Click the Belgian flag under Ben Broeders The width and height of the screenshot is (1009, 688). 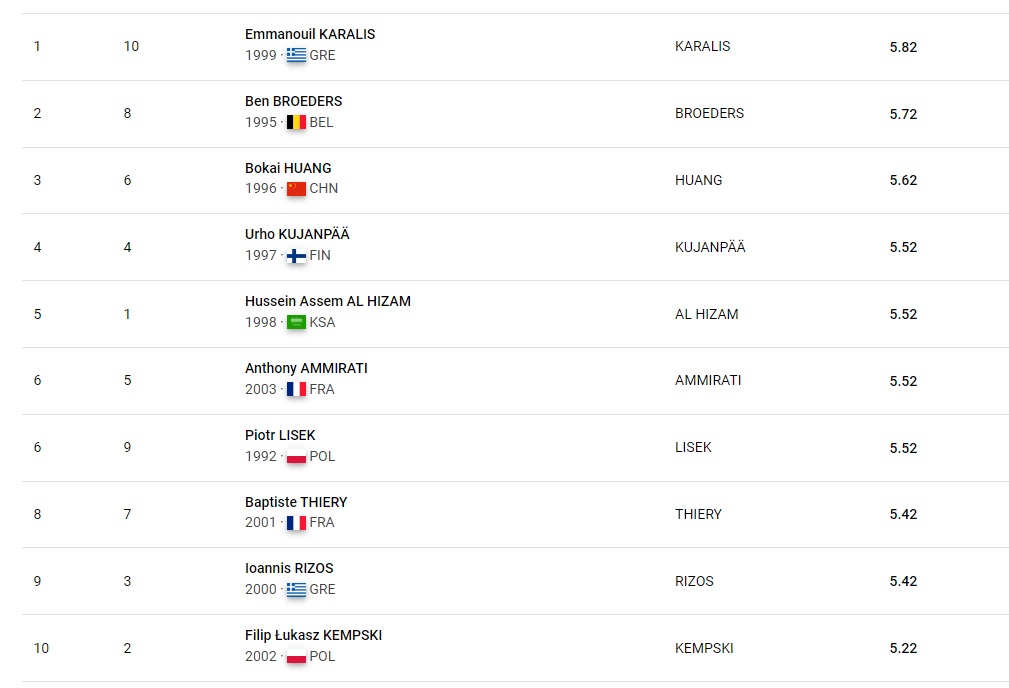[296, 122]
